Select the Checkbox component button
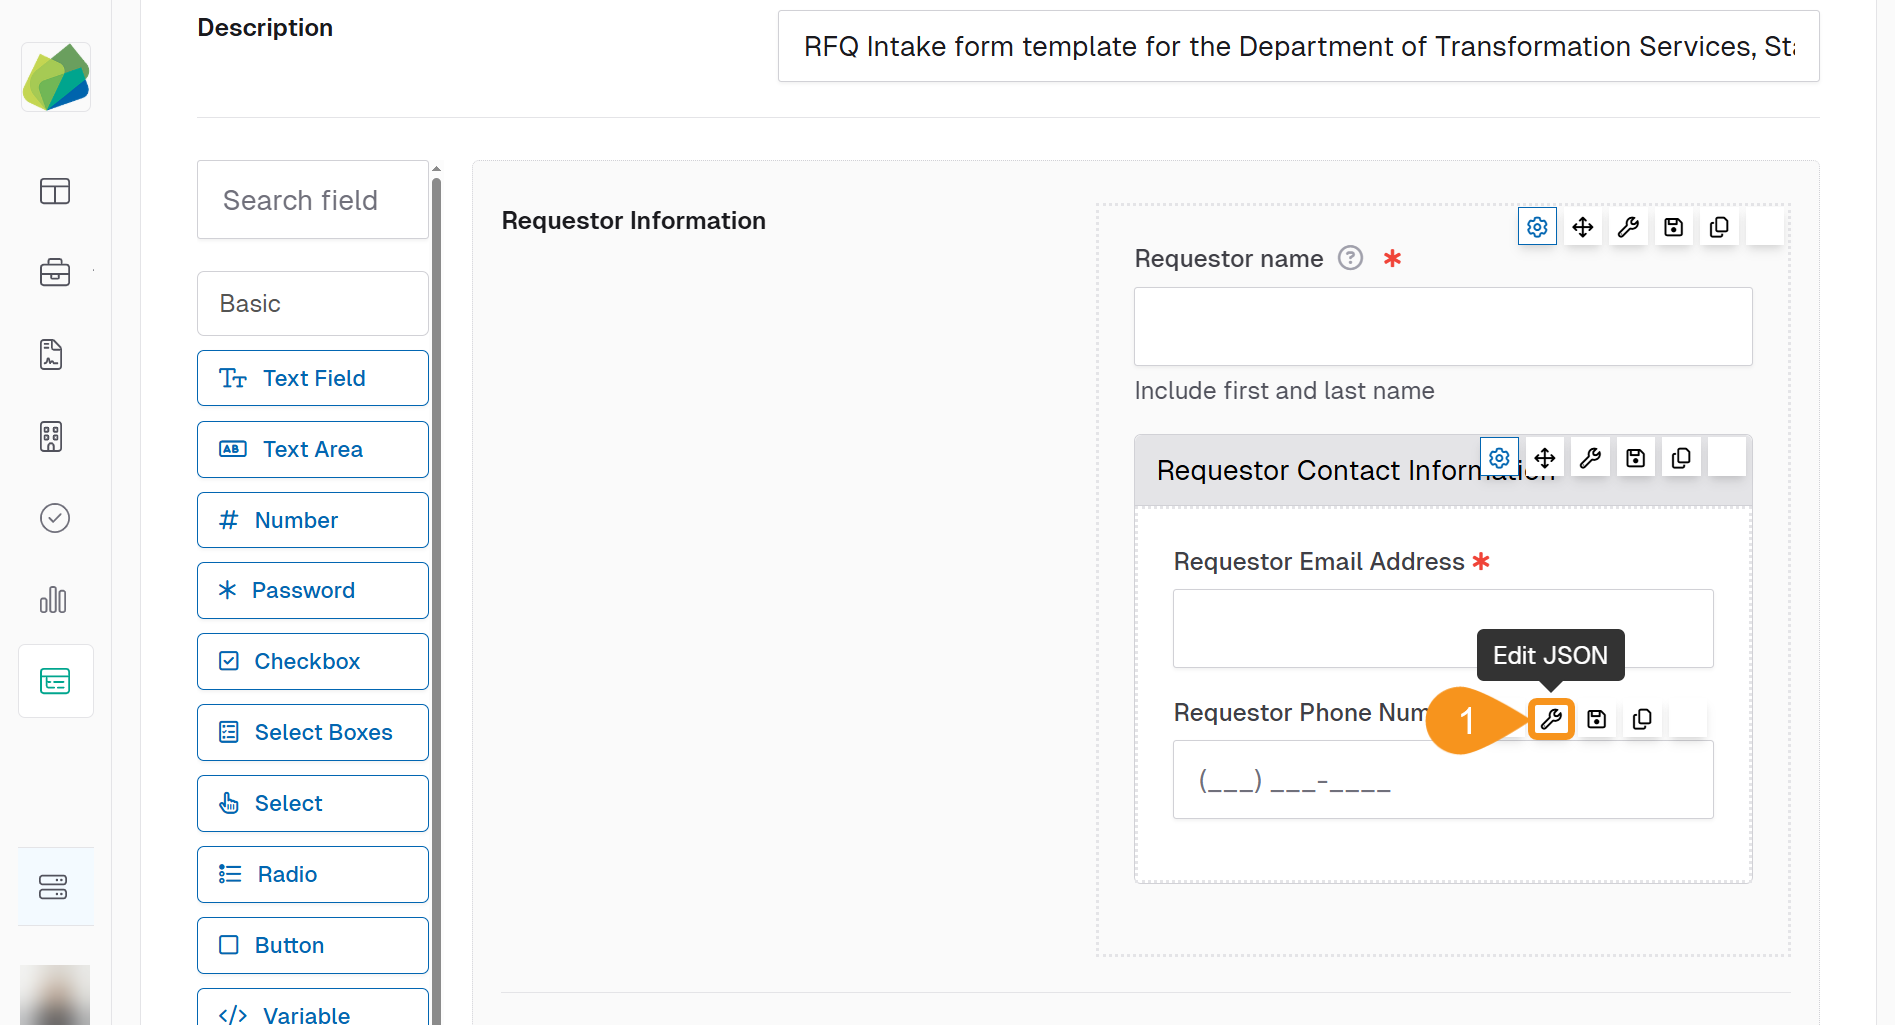This screenshot has height=1025, width=1895. 312,661
